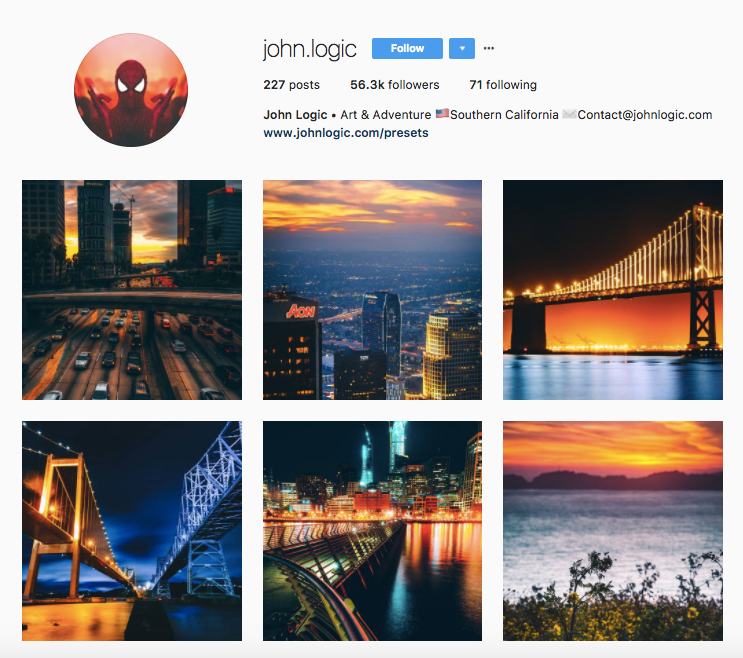This screenshot has width=743, height=658.
Task: Open the ocean sunset with wildflowers photo
Action: coord(613,531)
